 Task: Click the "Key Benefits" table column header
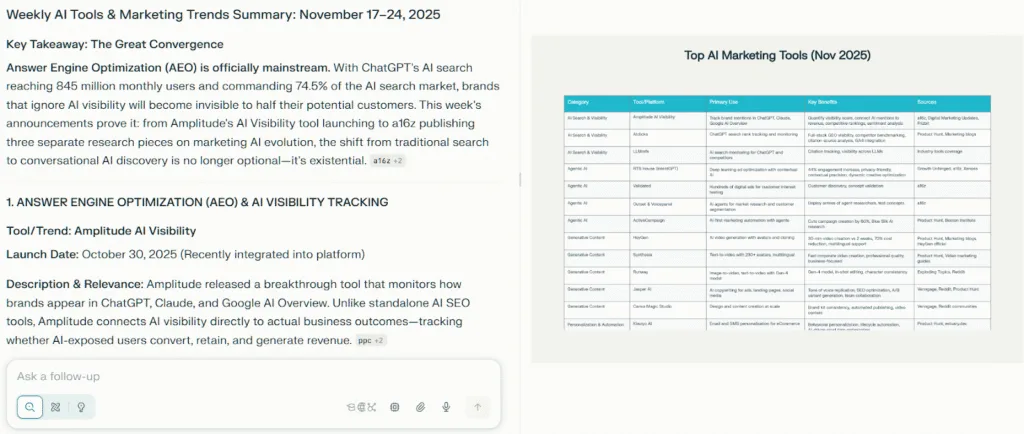[x=826, y=102]
